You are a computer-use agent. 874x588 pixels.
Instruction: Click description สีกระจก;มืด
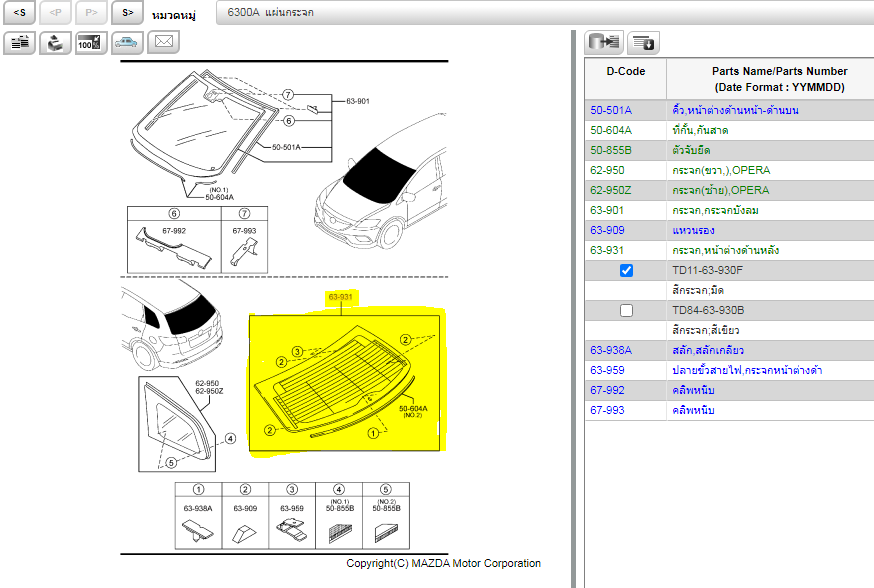[698, 290]
